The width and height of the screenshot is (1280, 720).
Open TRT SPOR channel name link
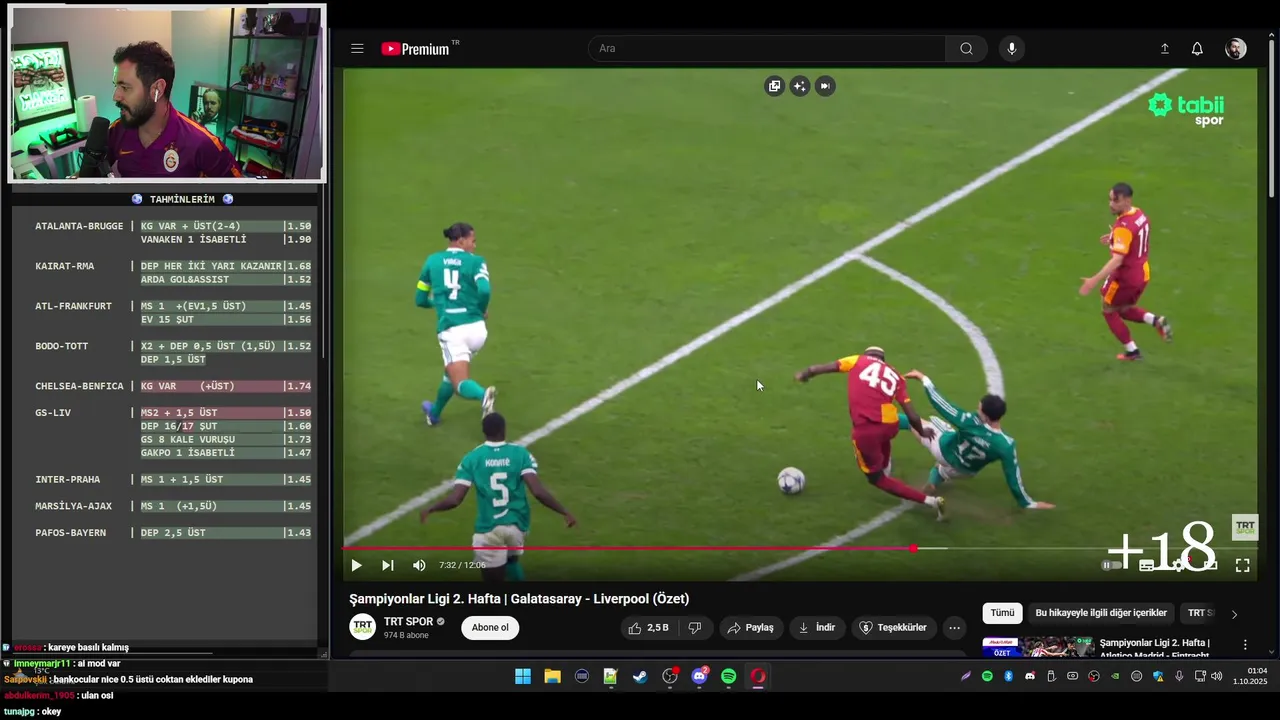(x=408, y=622)
